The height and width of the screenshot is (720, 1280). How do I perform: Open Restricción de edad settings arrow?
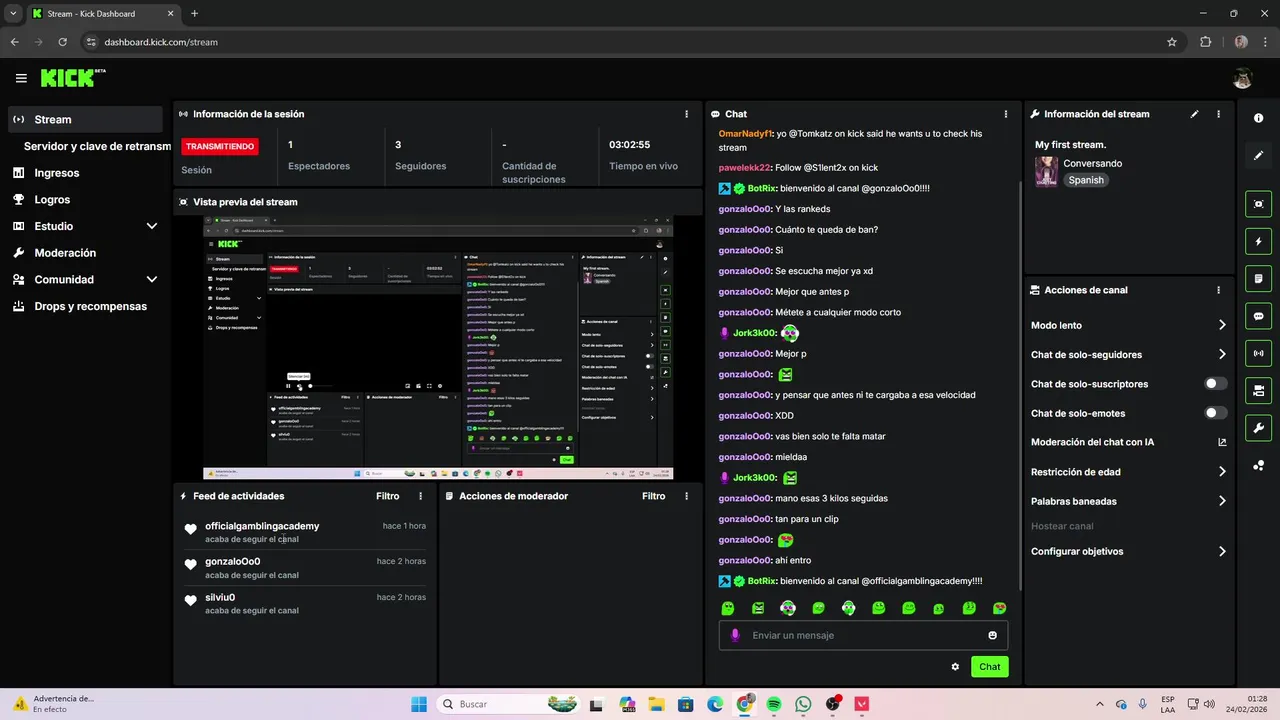pos(1222,472)
